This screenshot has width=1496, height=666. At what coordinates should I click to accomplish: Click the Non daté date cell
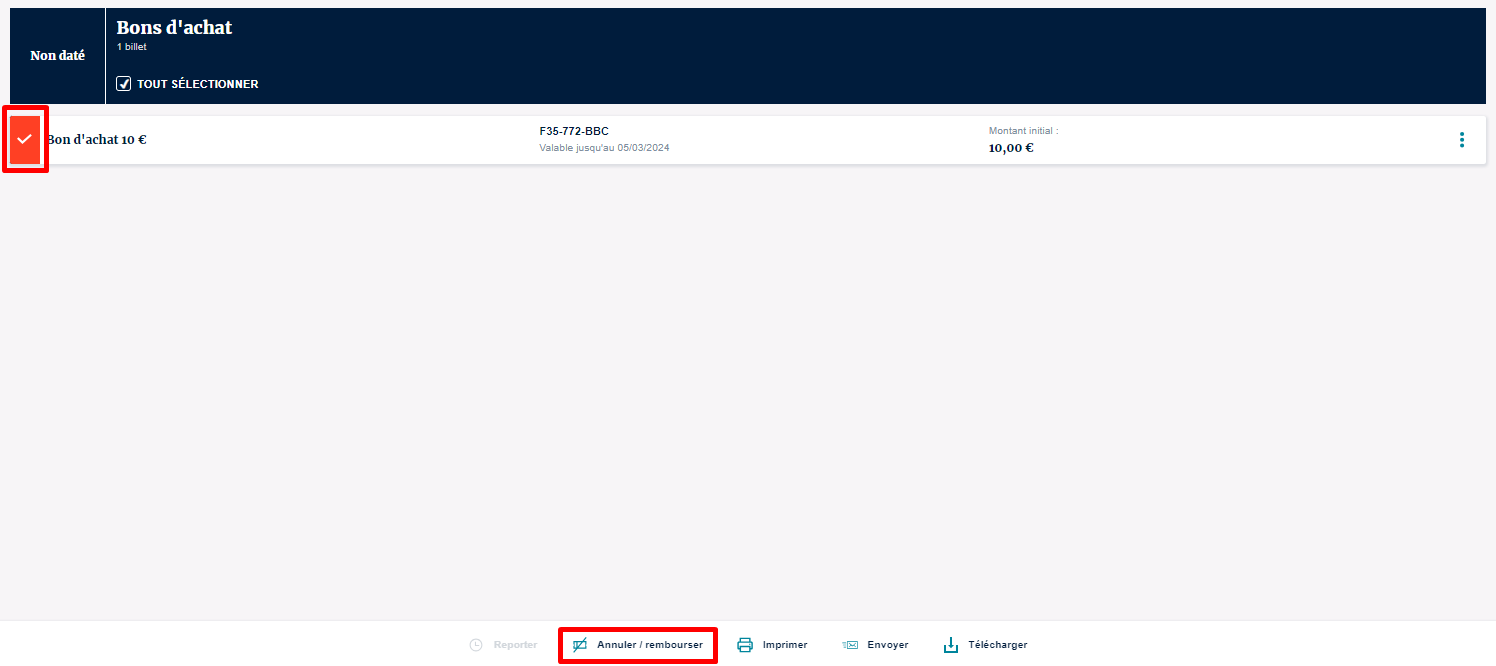click(x=57, y=56)
